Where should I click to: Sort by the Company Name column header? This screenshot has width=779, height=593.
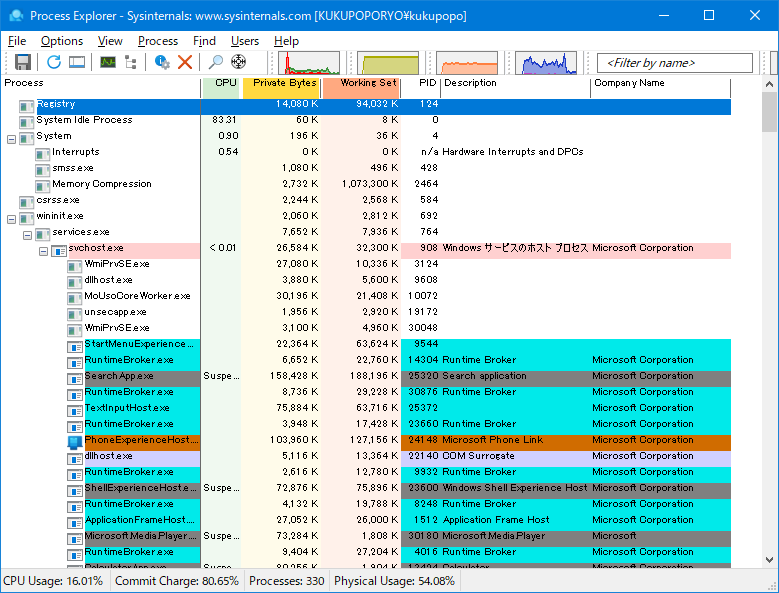(661, 86)
